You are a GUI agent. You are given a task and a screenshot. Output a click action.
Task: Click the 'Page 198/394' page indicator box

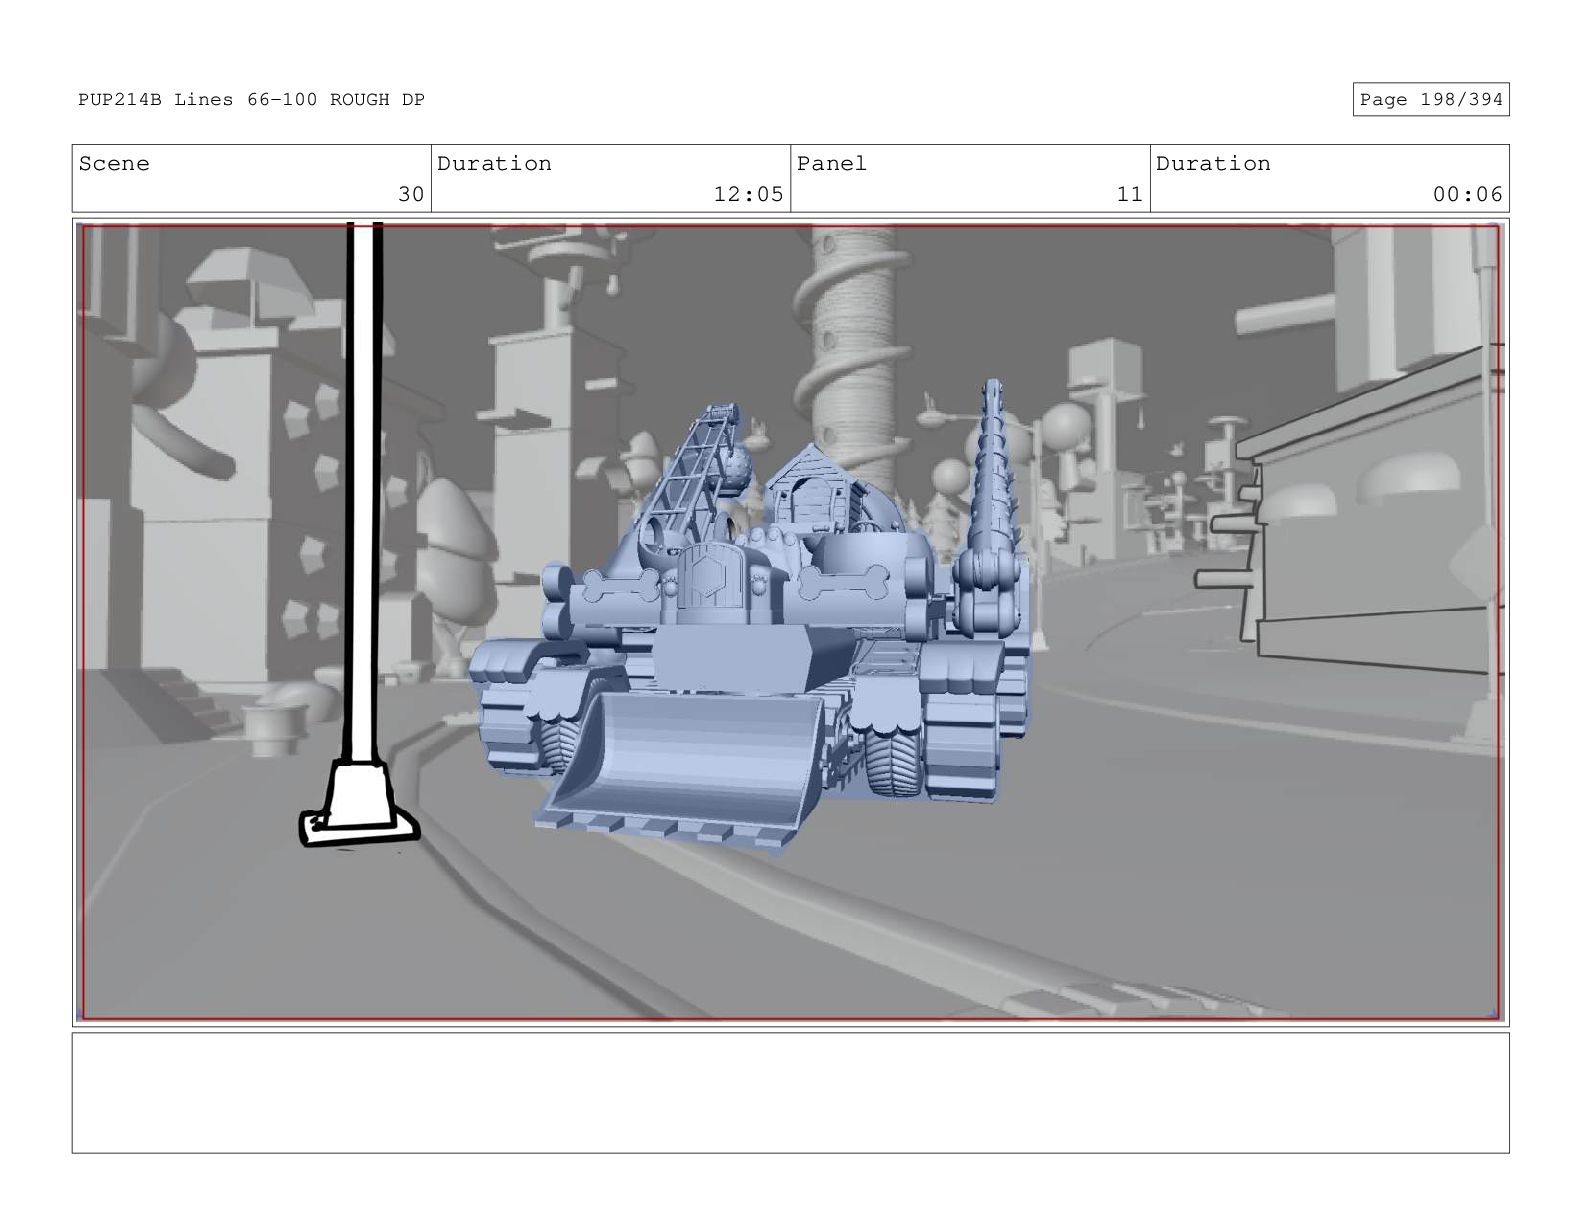tap(1430, 99)
